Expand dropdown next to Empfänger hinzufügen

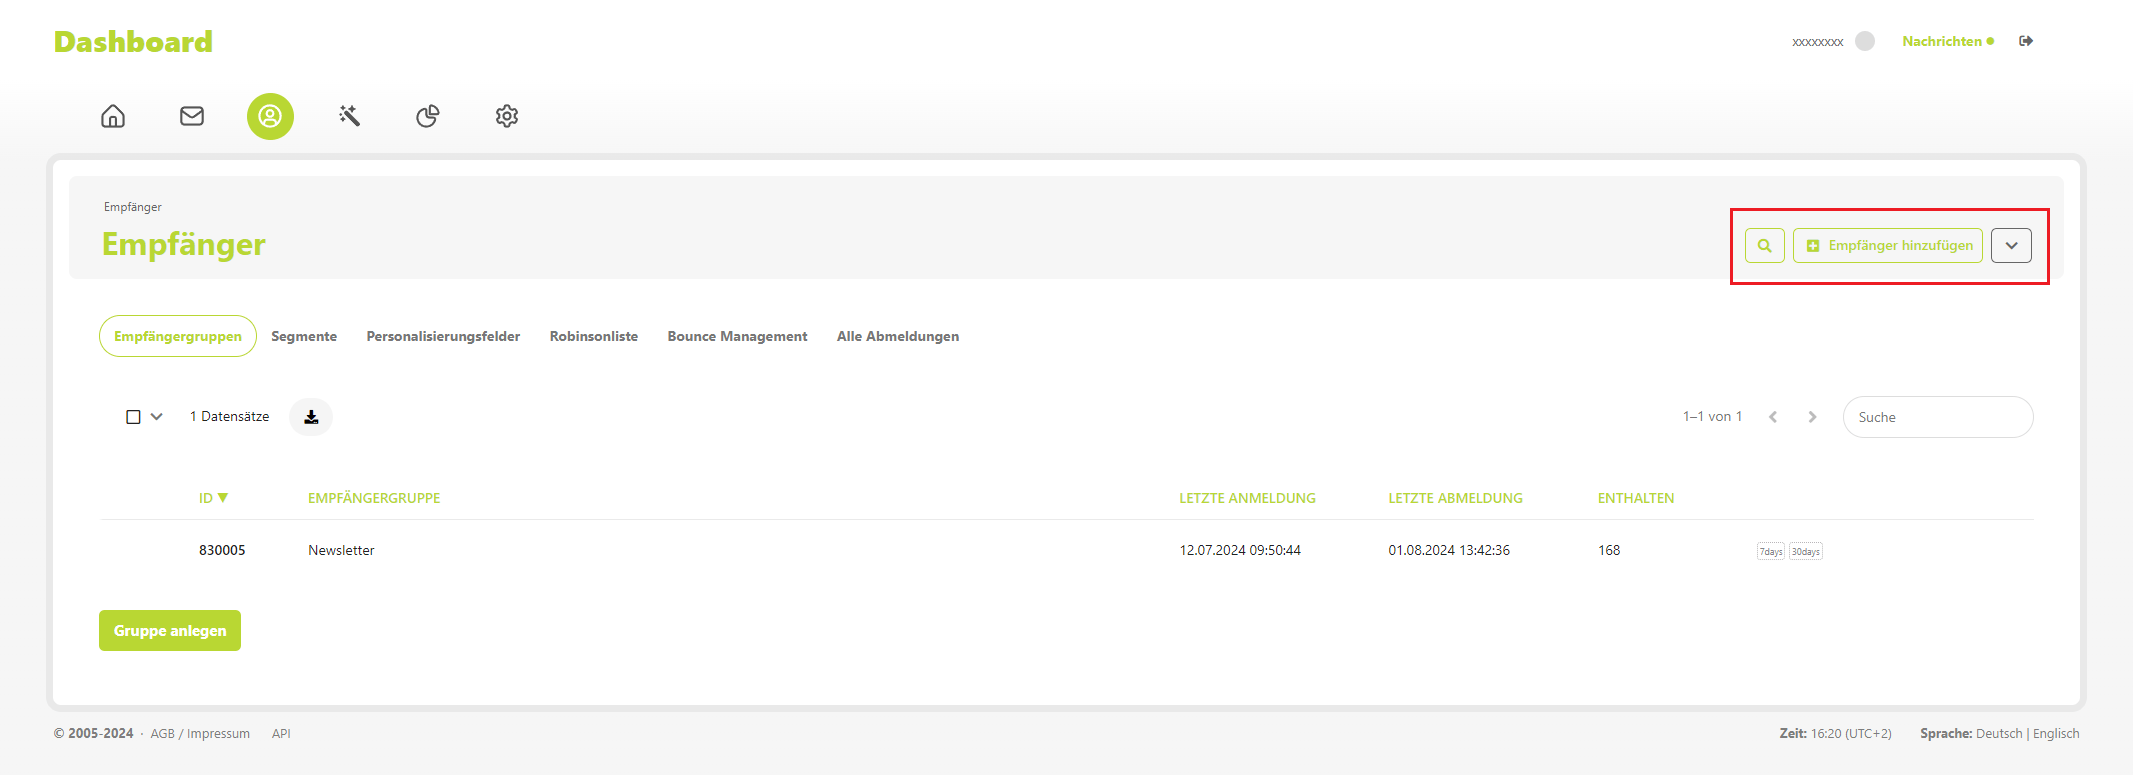[x=2011, y=246]
